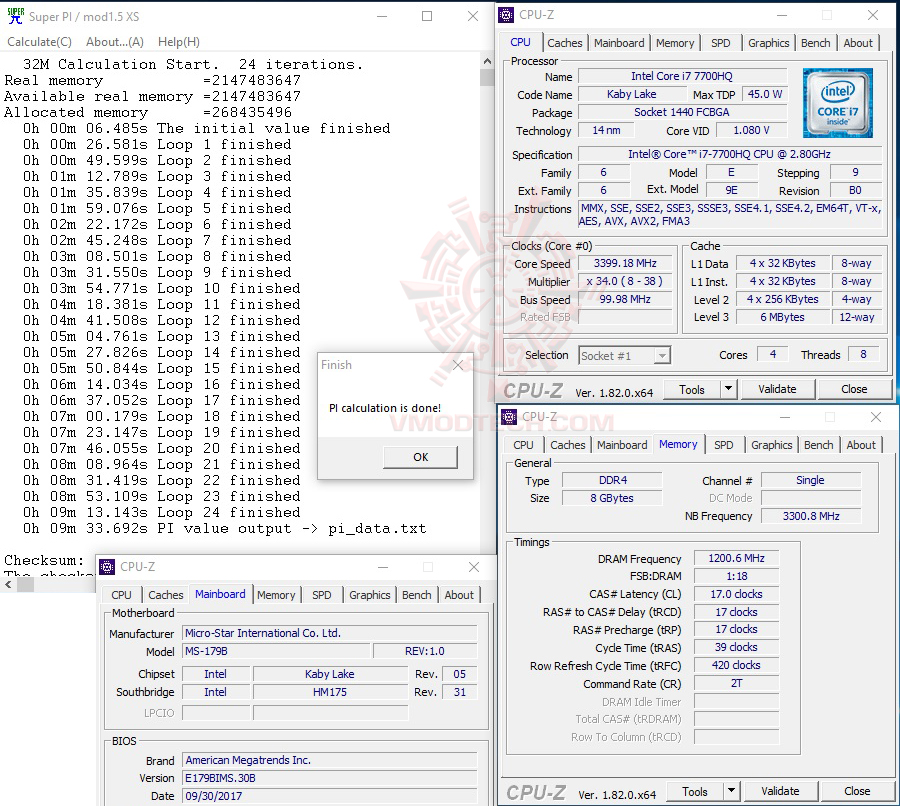Image resolution: width=900 pixels, height=806 pixels.
Task: Click the Super PI application icon in title bar
Action: point(14,16)
